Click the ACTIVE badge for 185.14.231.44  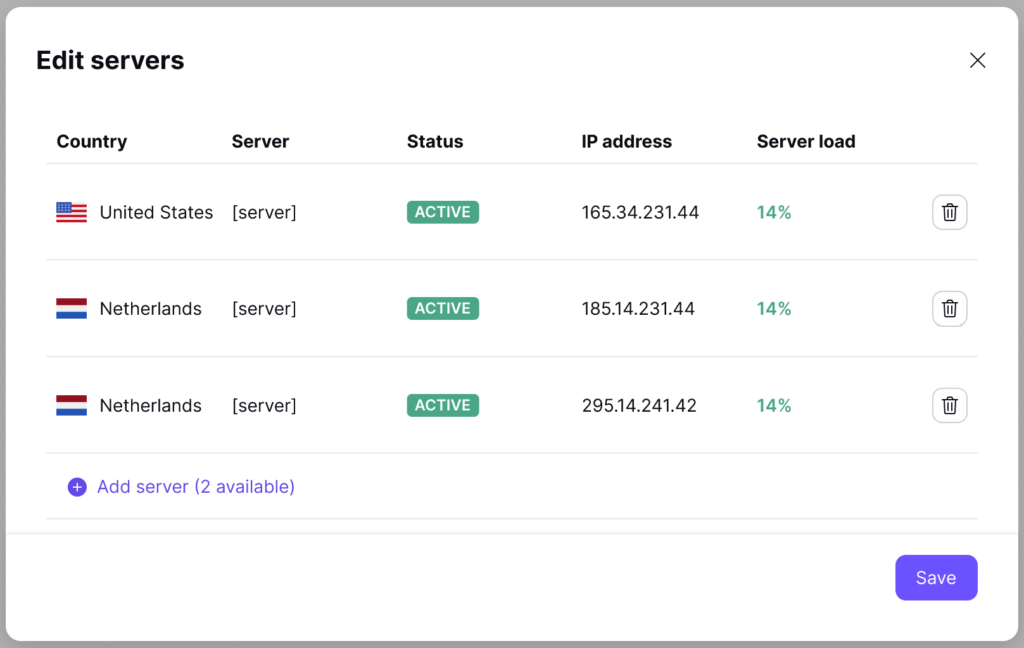443,308
